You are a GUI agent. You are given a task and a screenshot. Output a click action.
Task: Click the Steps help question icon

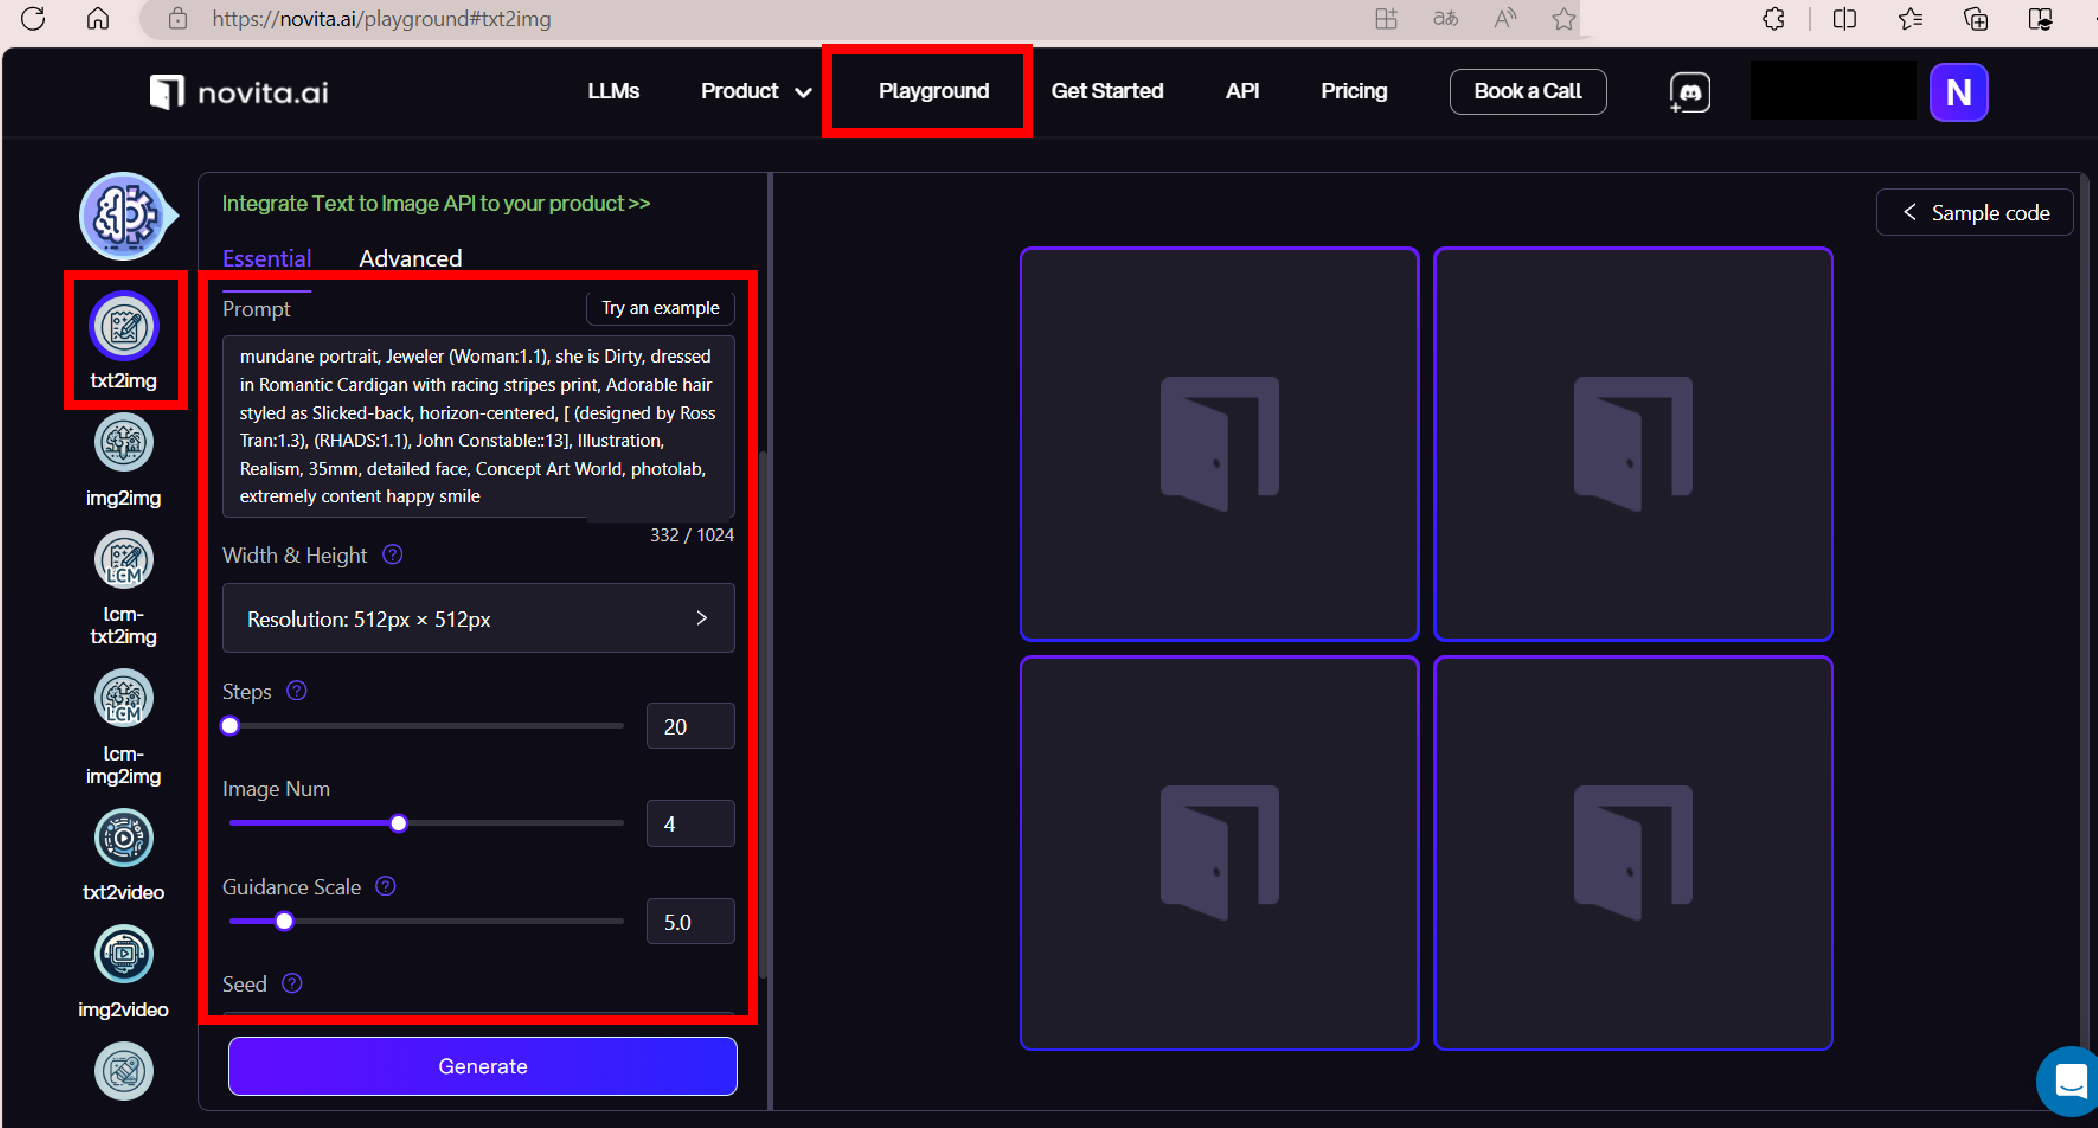[297, 691]
